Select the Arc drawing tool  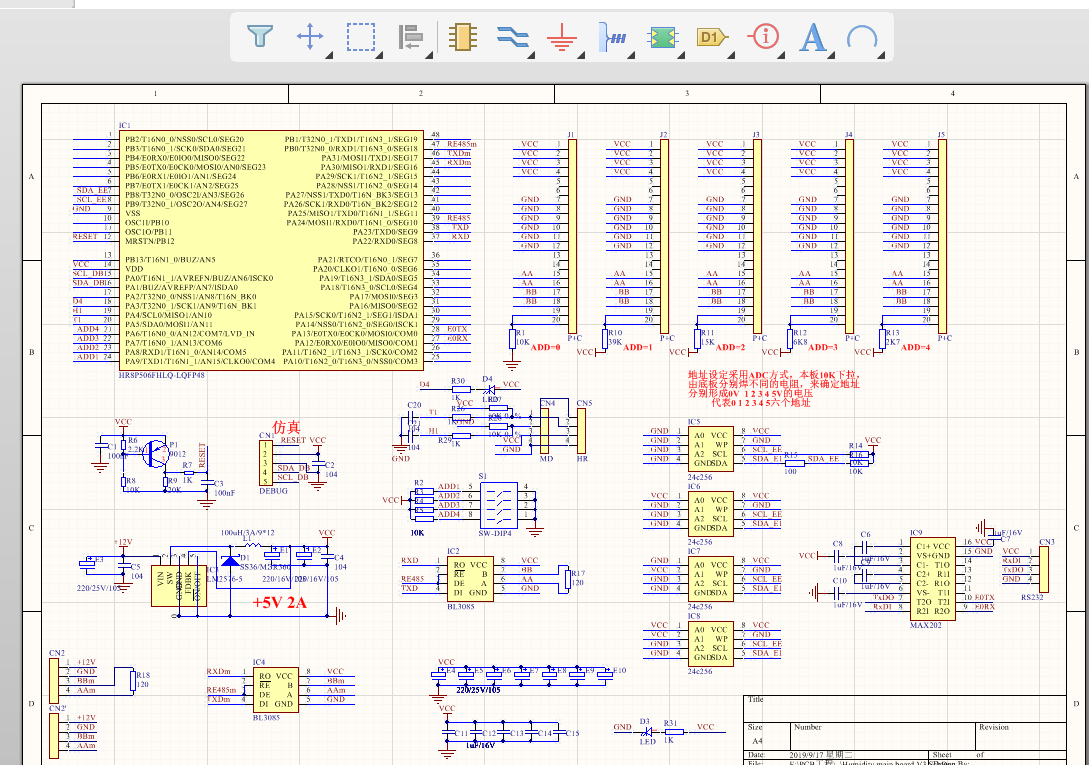(862, 38)
